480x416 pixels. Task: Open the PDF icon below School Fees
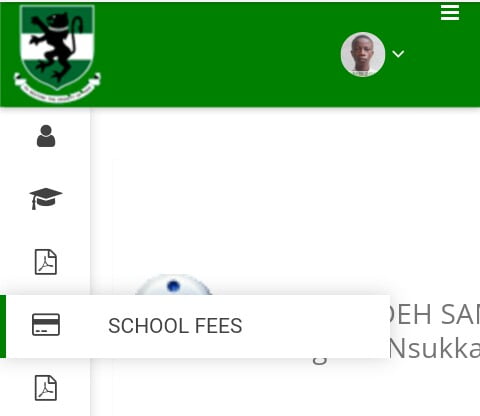(x=46, y=388)
